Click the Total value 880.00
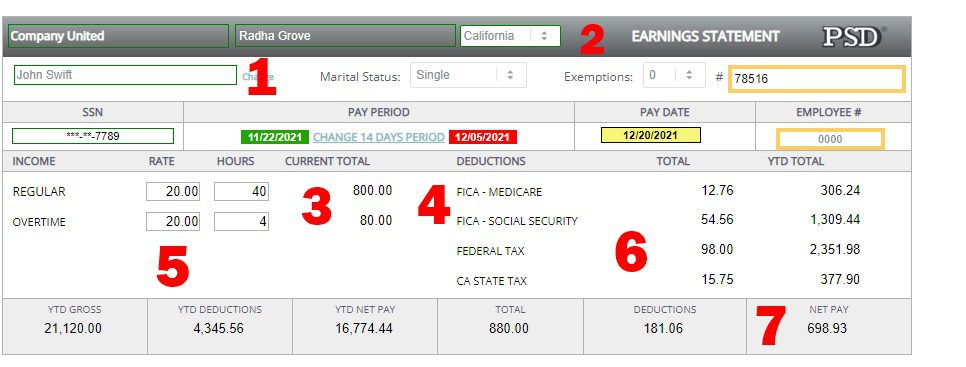Screen dimensions: 966x367 click(509, 329)
